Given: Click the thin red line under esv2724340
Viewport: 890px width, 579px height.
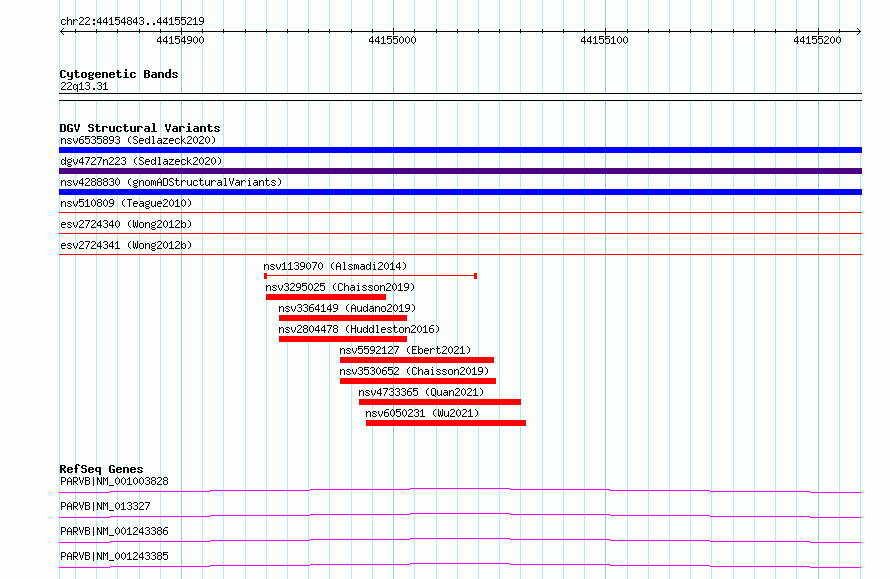Looking at the screenshot, I should click(x=460, y=234).
